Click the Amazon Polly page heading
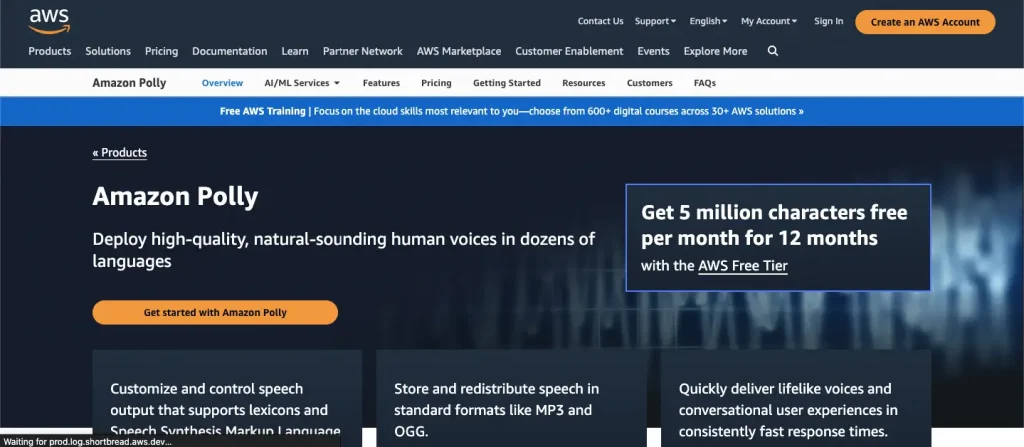Screen dimensions: 1024x447 click(175, 196)
